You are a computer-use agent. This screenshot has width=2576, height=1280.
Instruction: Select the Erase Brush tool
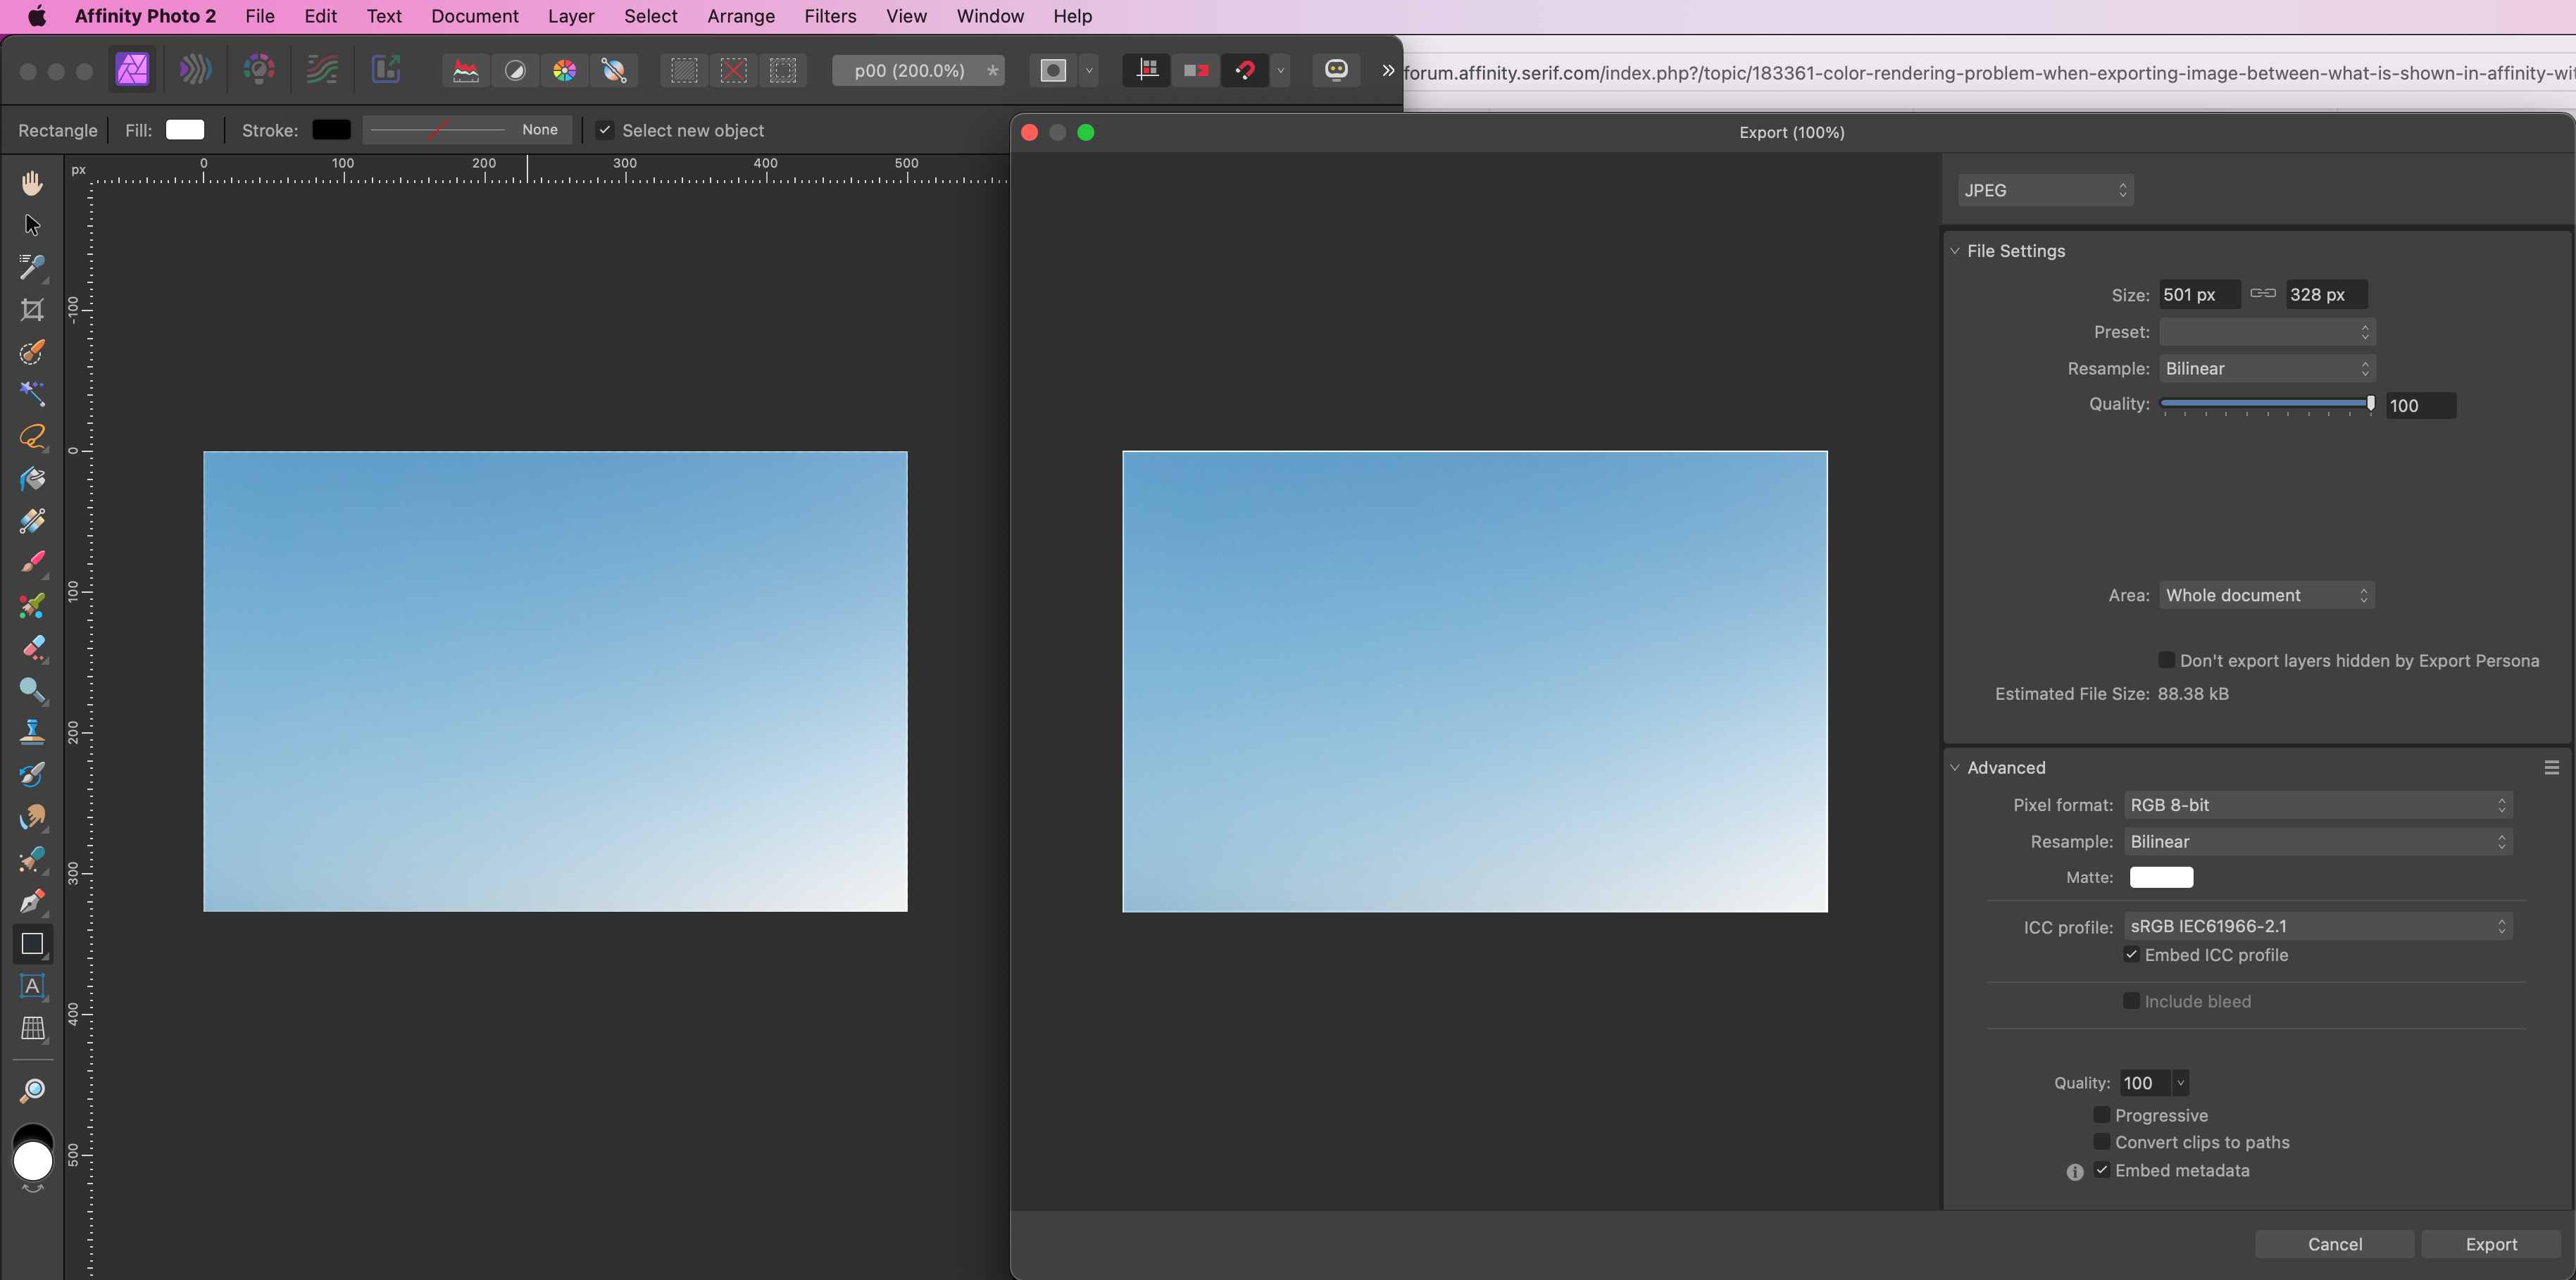click(x=32, y=648)
